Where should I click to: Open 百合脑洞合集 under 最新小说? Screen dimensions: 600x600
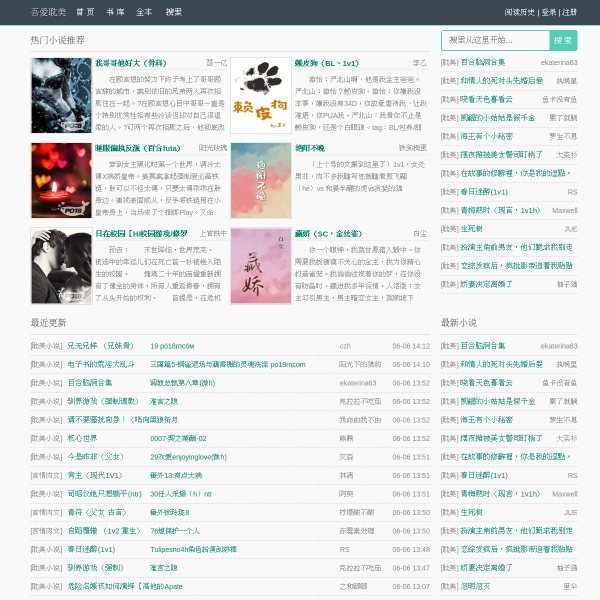pos(483,346)
